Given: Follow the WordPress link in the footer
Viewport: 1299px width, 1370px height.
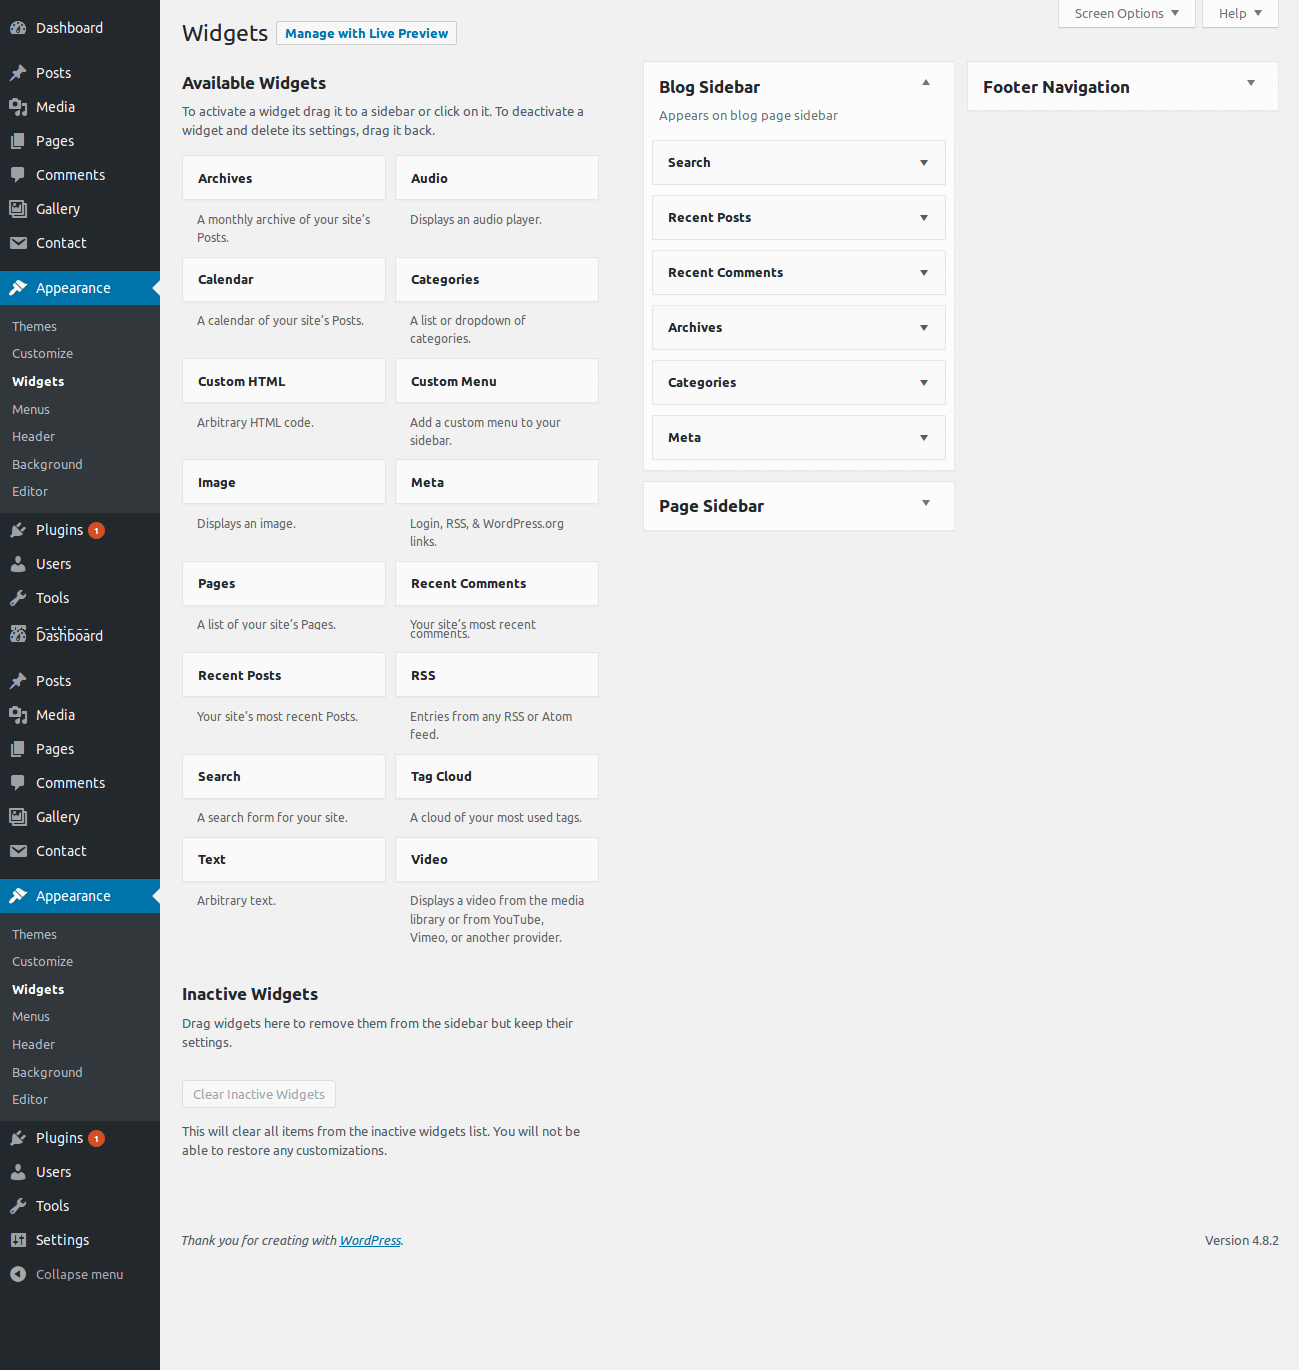Looking at the screenshot, I should (x=370, y=1241).
